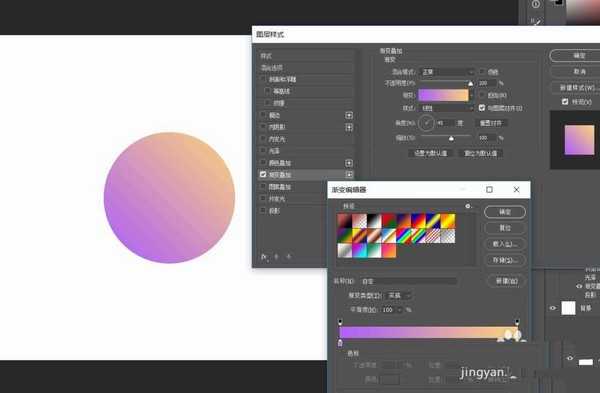Screen dimensions: 600x393
Task: Select the Blue, Red, Yellow gradient preset
Action: pyautogui.click(x=419, y=221)
